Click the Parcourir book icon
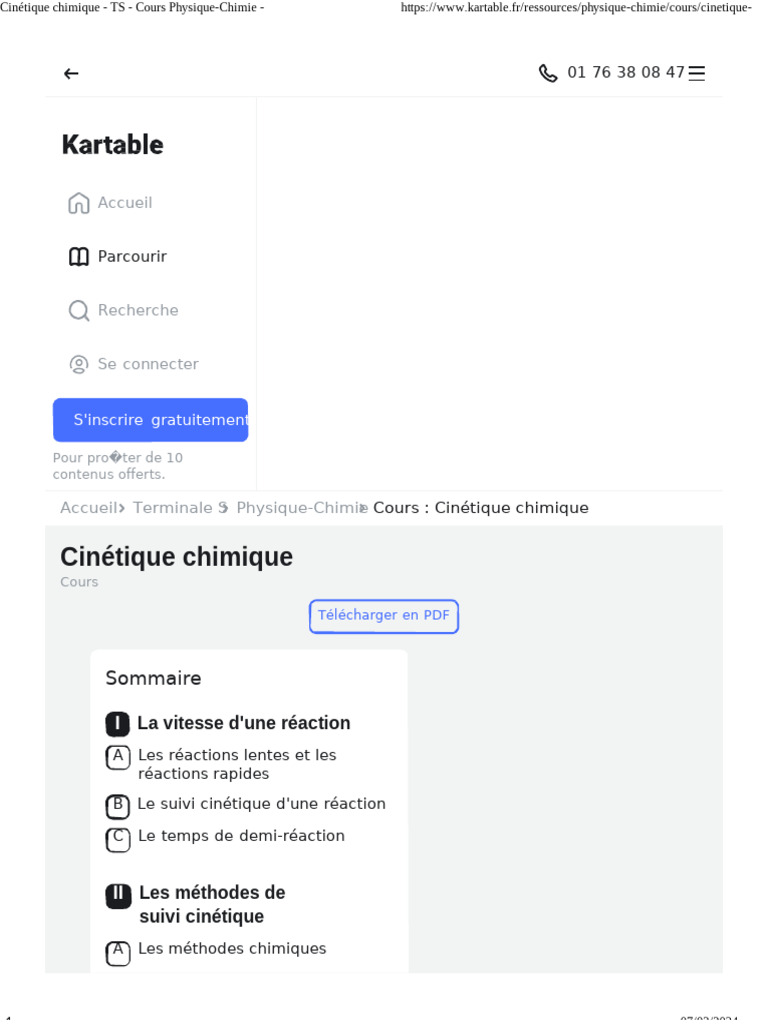 [78, 257]
